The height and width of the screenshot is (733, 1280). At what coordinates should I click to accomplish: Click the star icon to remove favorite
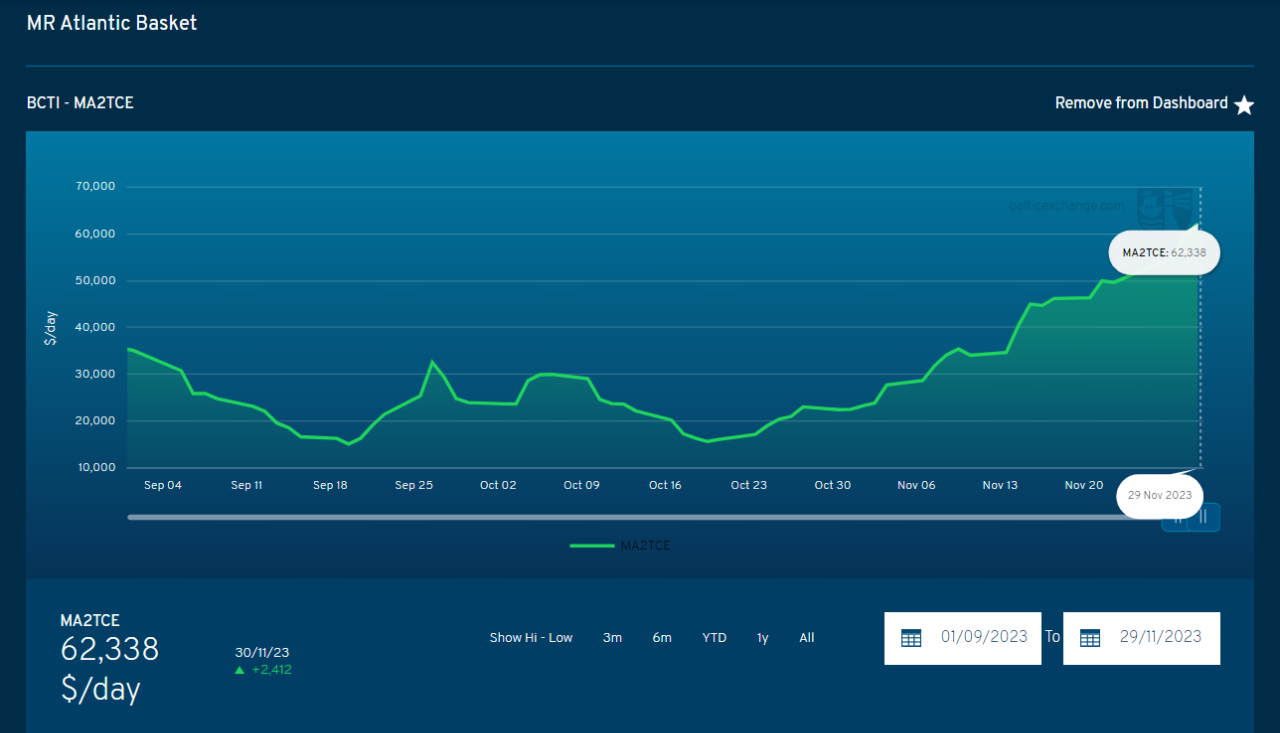click(1243, 105)
